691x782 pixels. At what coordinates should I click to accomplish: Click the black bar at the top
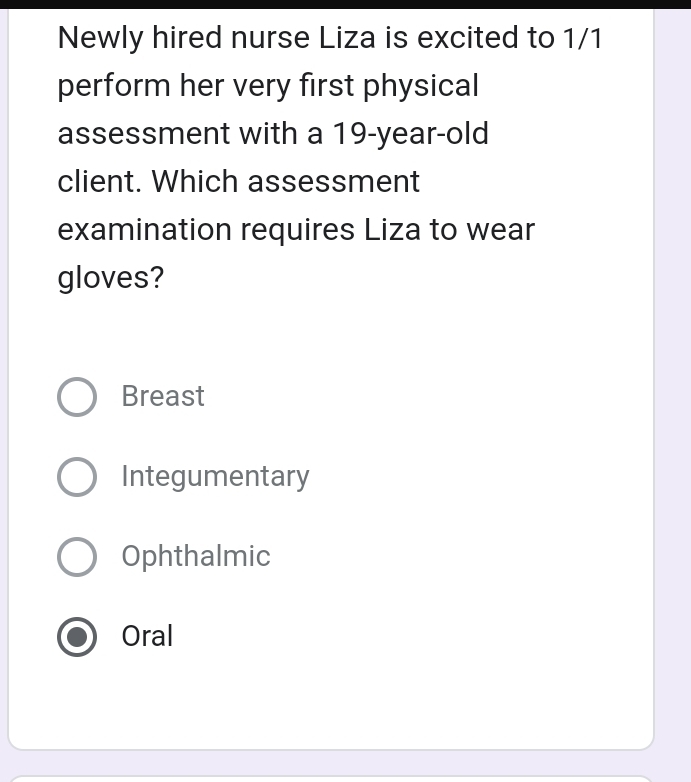click(x=345, y=4)
